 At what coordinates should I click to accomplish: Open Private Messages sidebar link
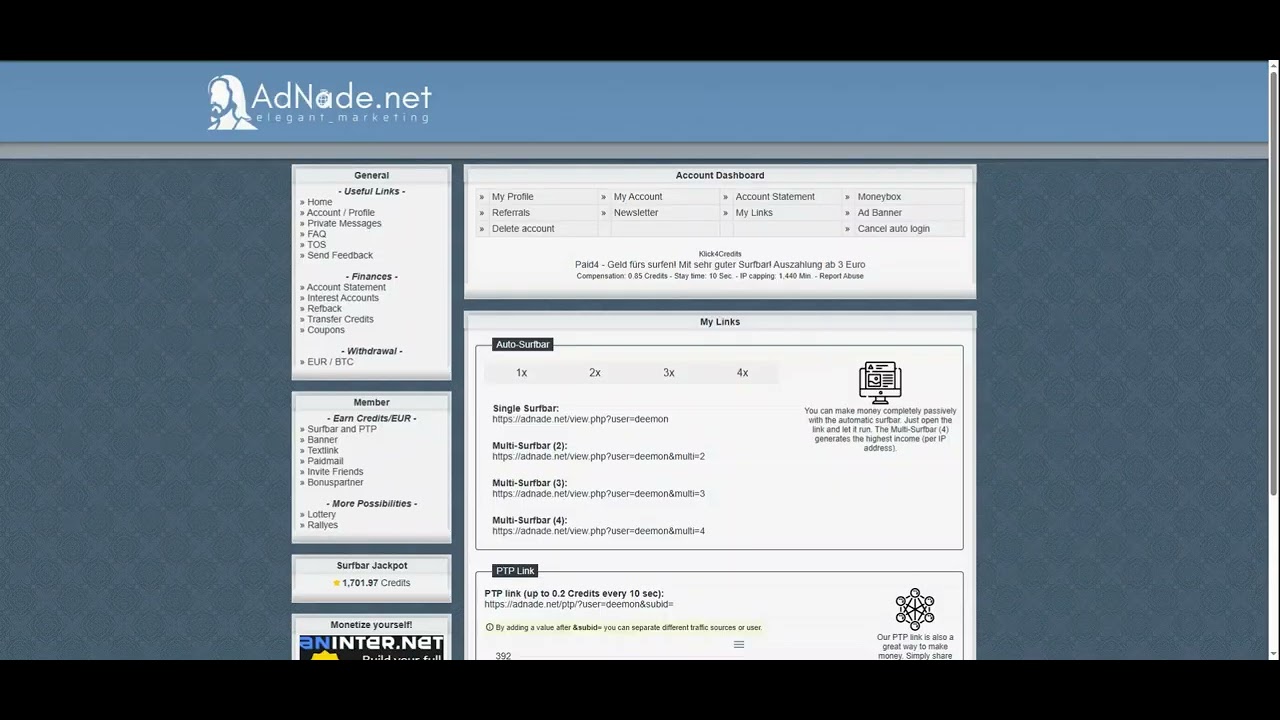tap(344, 224)
